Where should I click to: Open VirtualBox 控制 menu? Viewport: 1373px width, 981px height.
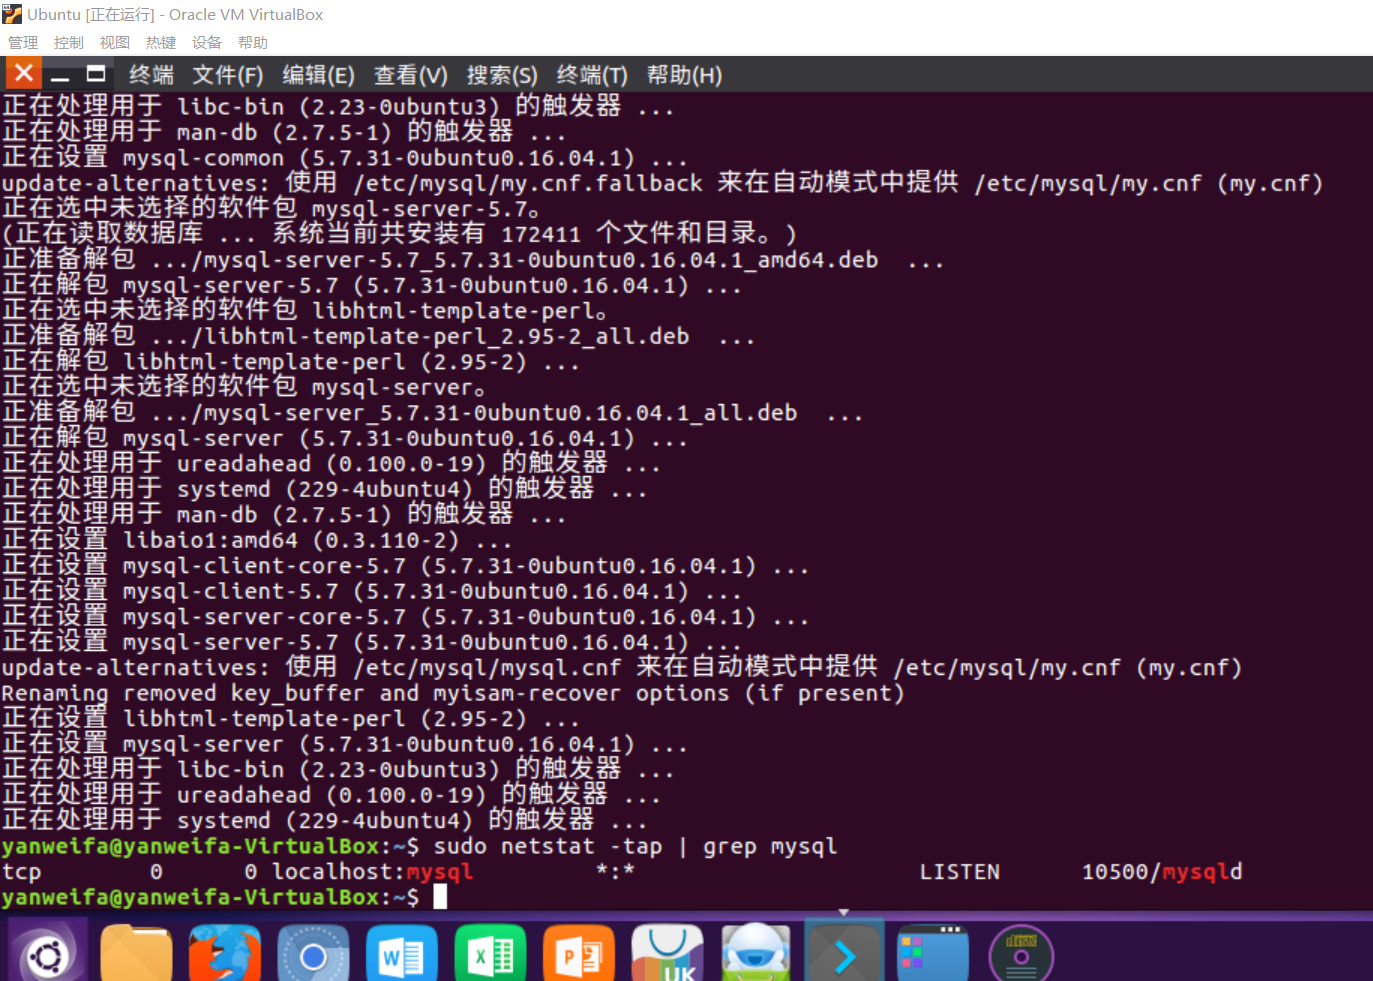click(69, 42)
